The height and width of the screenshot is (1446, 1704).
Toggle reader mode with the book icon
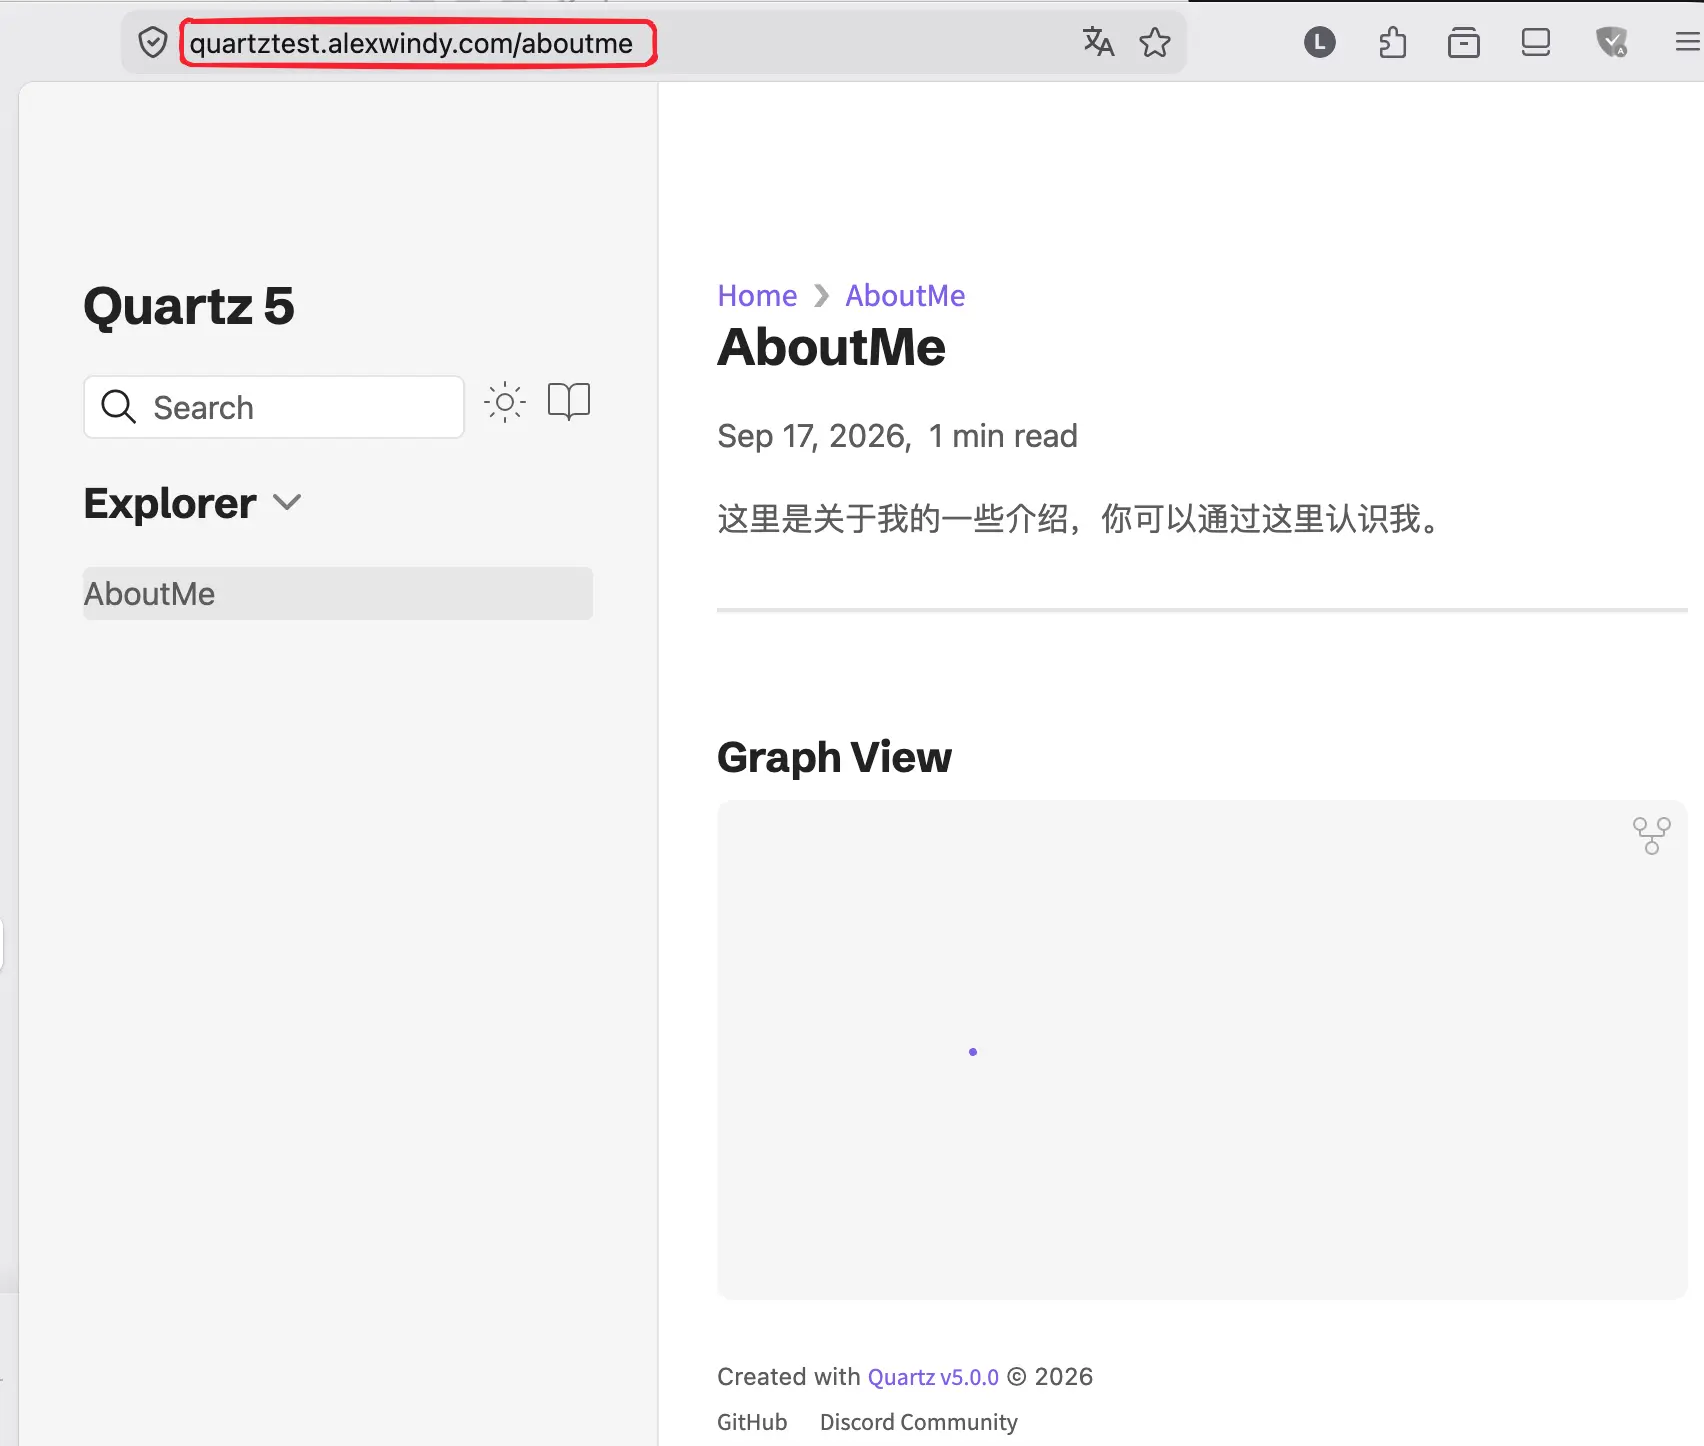[569, 402]
